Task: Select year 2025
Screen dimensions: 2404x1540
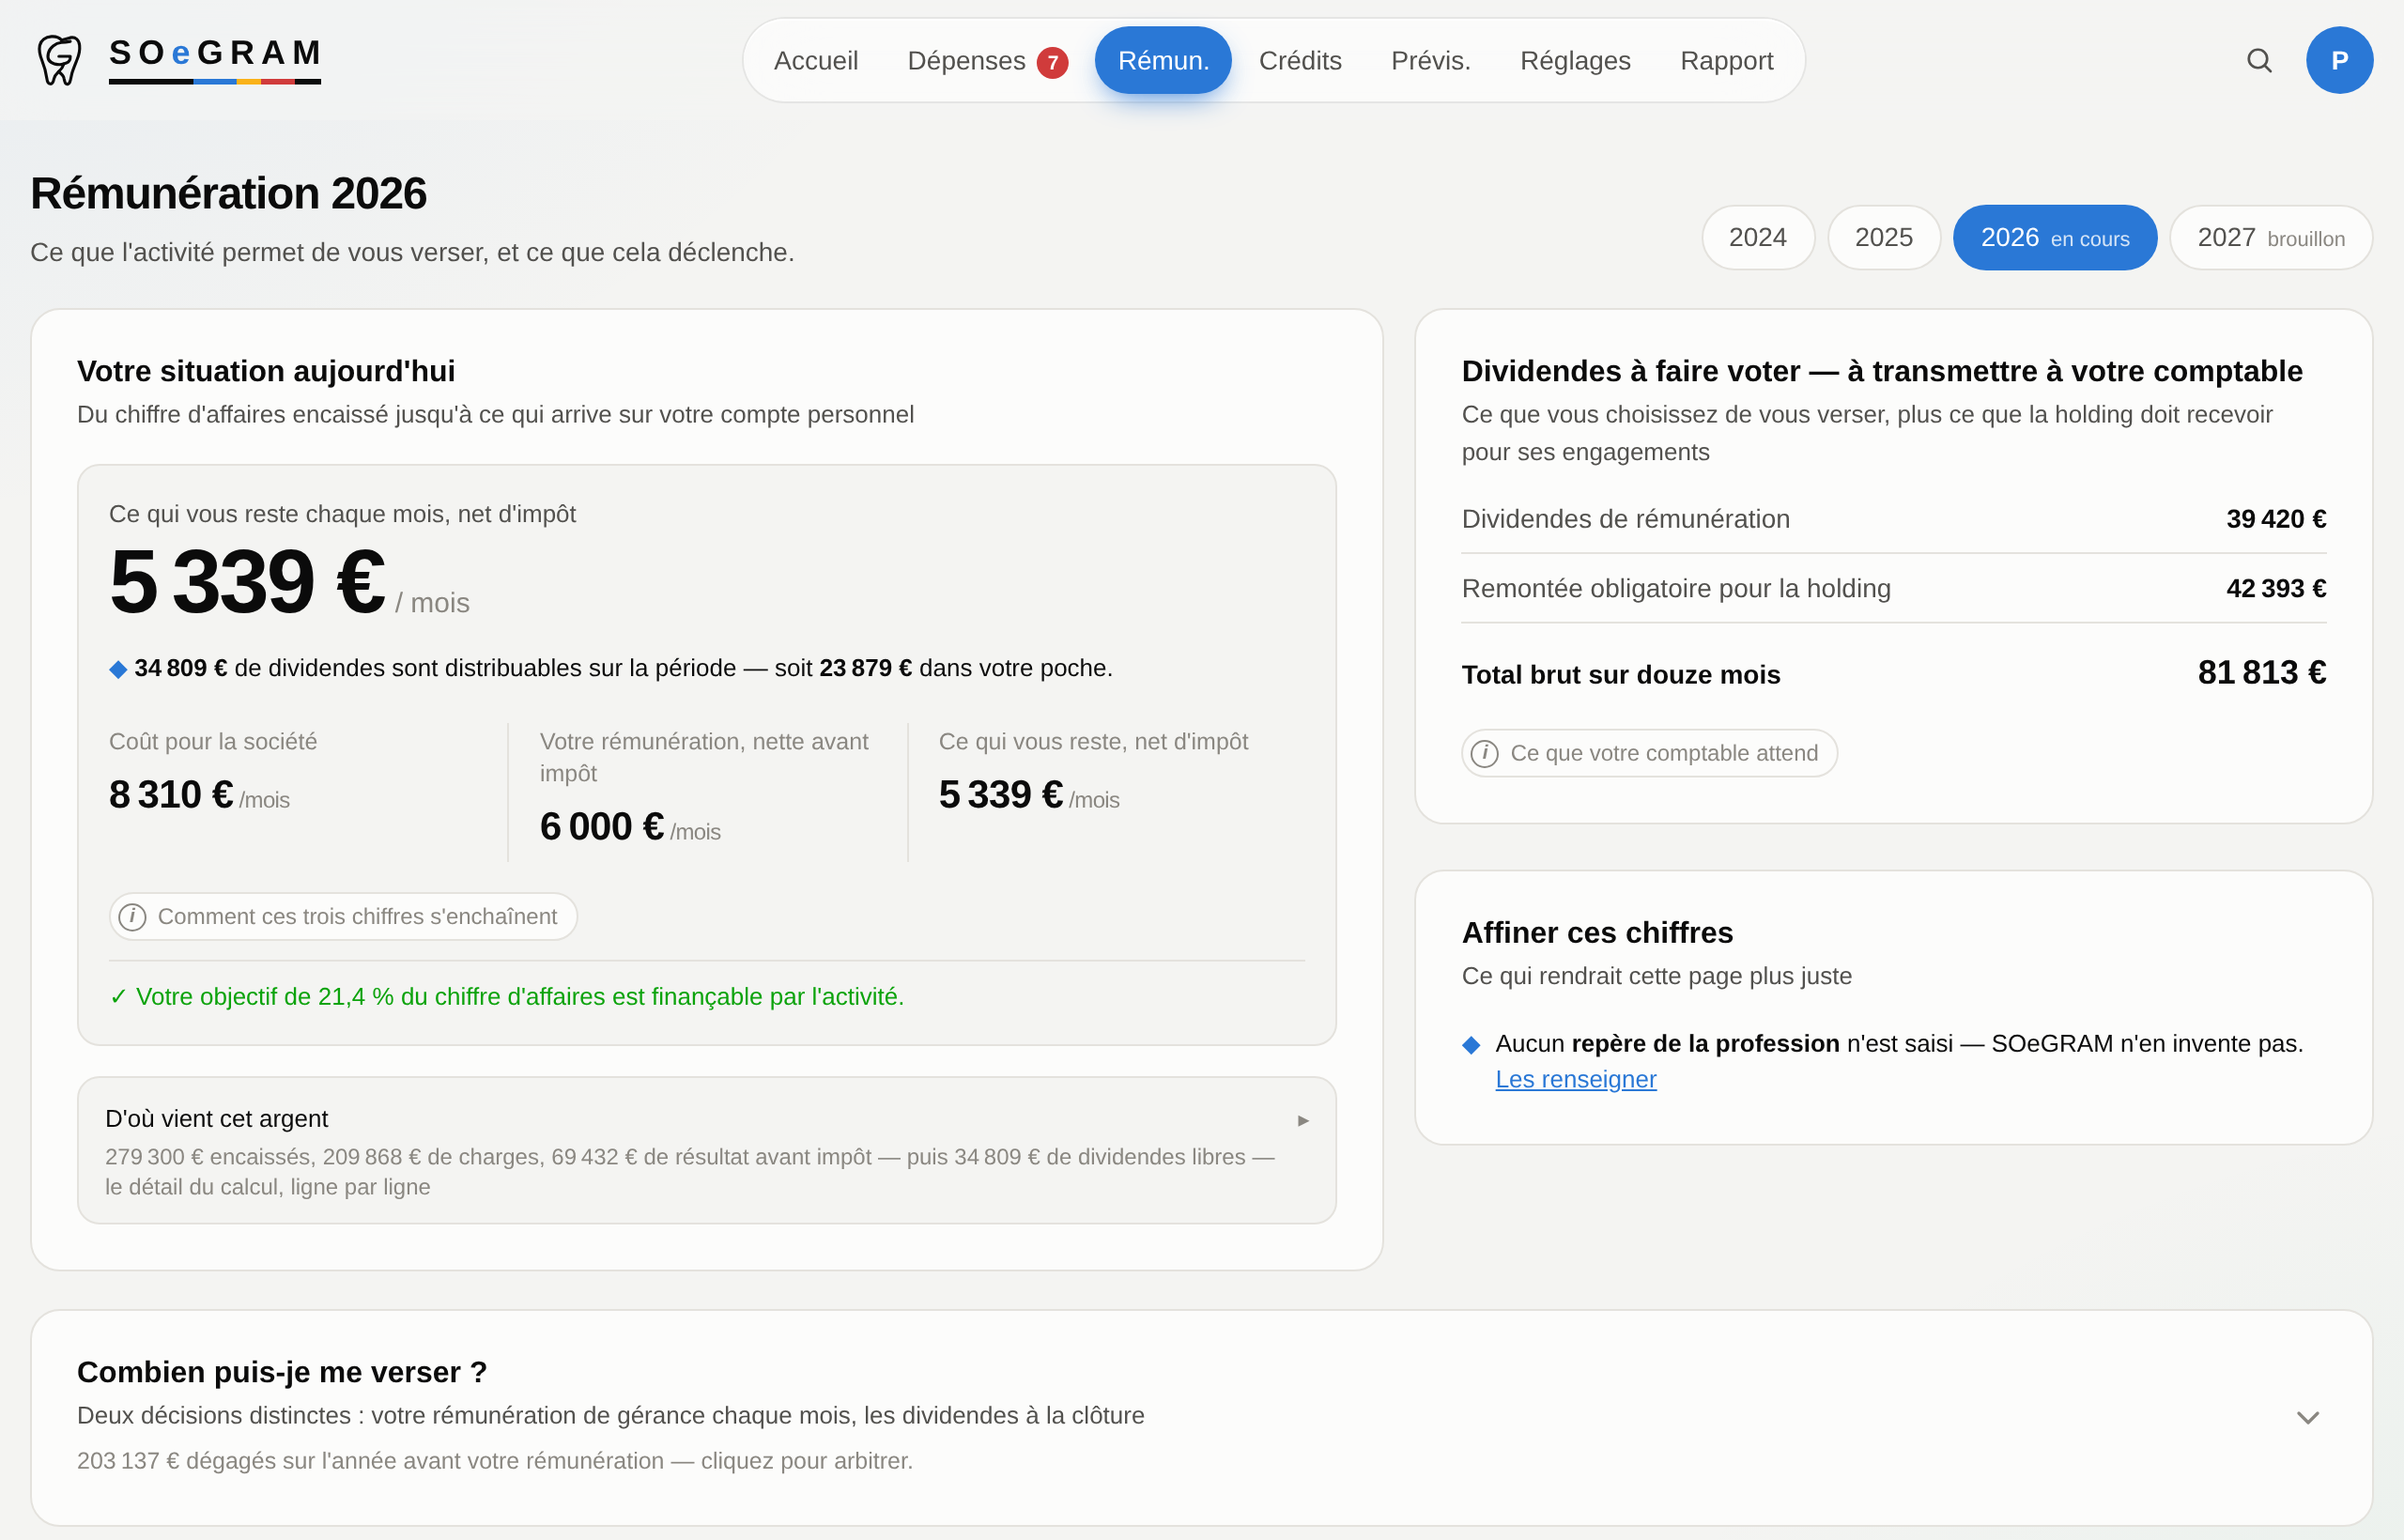Action: click(1884, 238)
